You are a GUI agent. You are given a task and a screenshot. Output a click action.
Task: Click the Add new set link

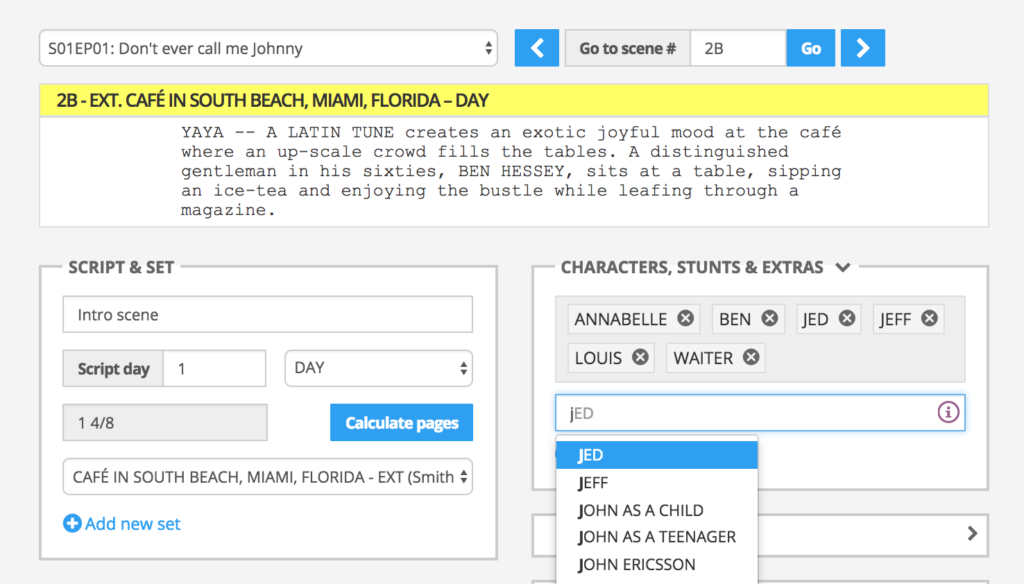coord(131,523)
